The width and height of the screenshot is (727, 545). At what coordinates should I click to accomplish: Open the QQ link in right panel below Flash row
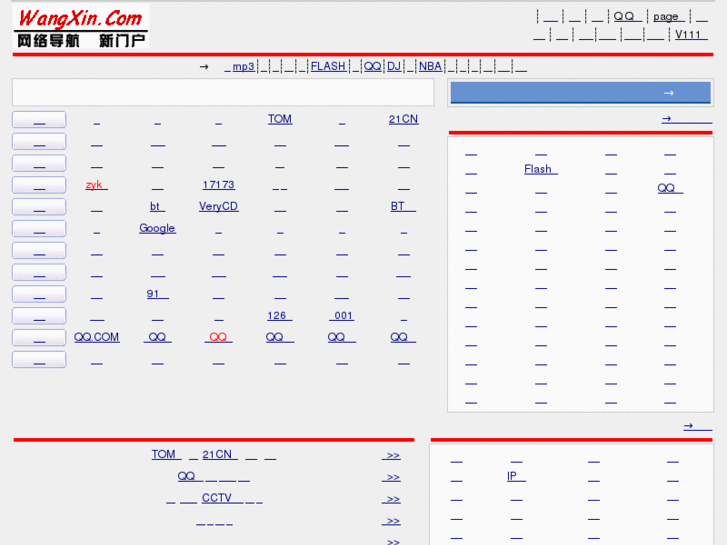670,188
